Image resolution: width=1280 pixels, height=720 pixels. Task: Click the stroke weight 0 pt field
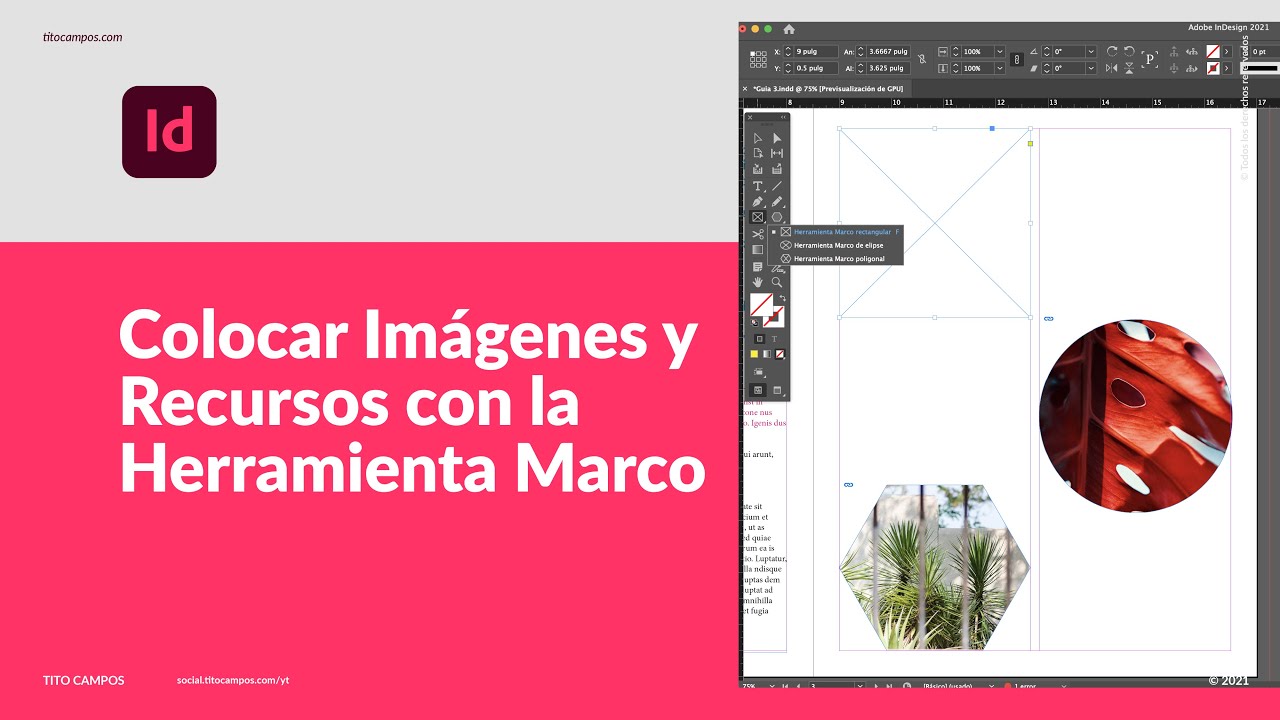1264,51
